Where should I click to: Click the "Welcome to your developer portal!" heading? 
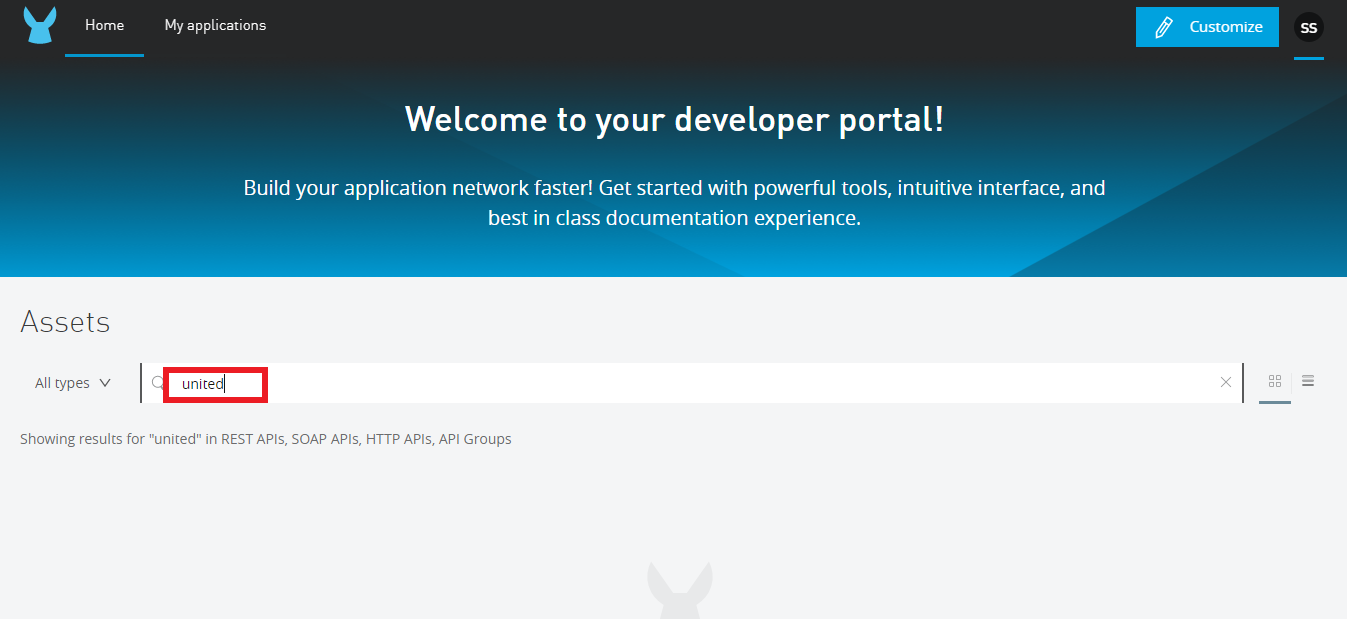click(674, 120)
